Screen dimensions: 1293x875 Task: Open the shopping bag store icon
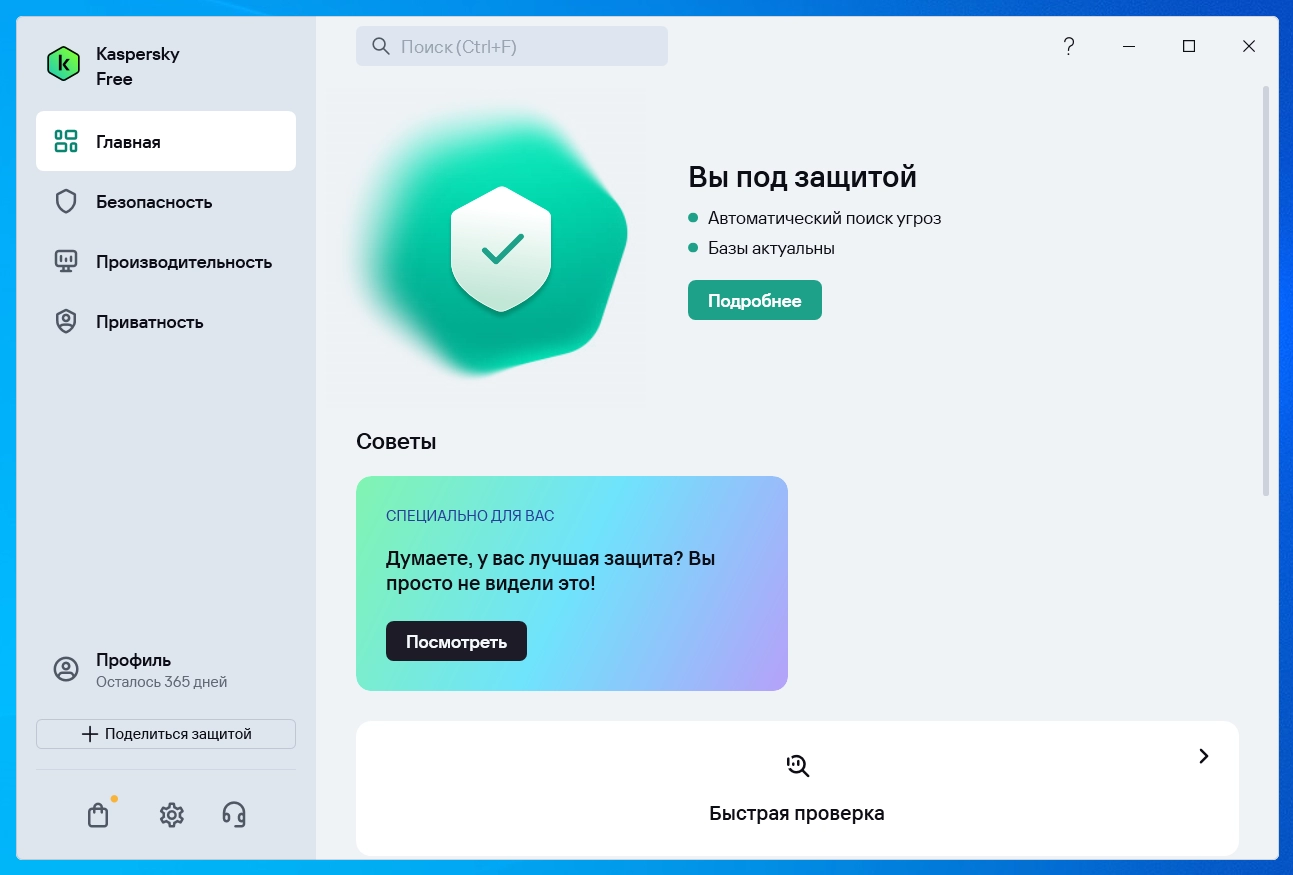(98, 815)
